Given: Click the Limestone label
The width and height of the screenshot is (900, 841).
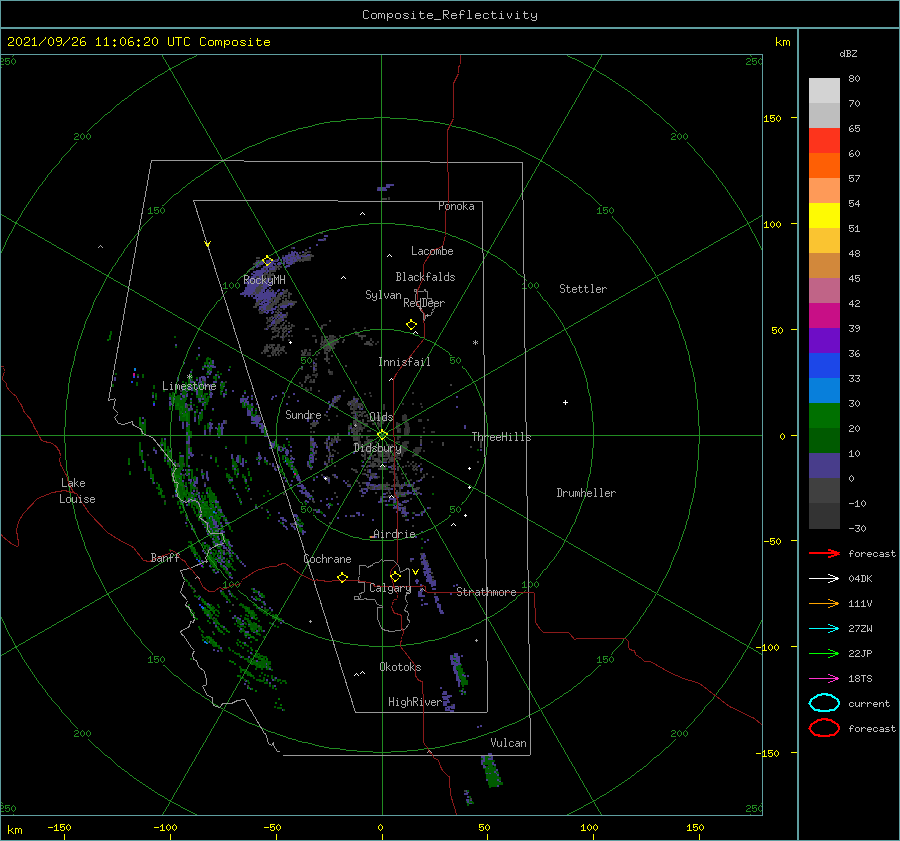Looking at the screenshot, I should (x=189, y=386).
